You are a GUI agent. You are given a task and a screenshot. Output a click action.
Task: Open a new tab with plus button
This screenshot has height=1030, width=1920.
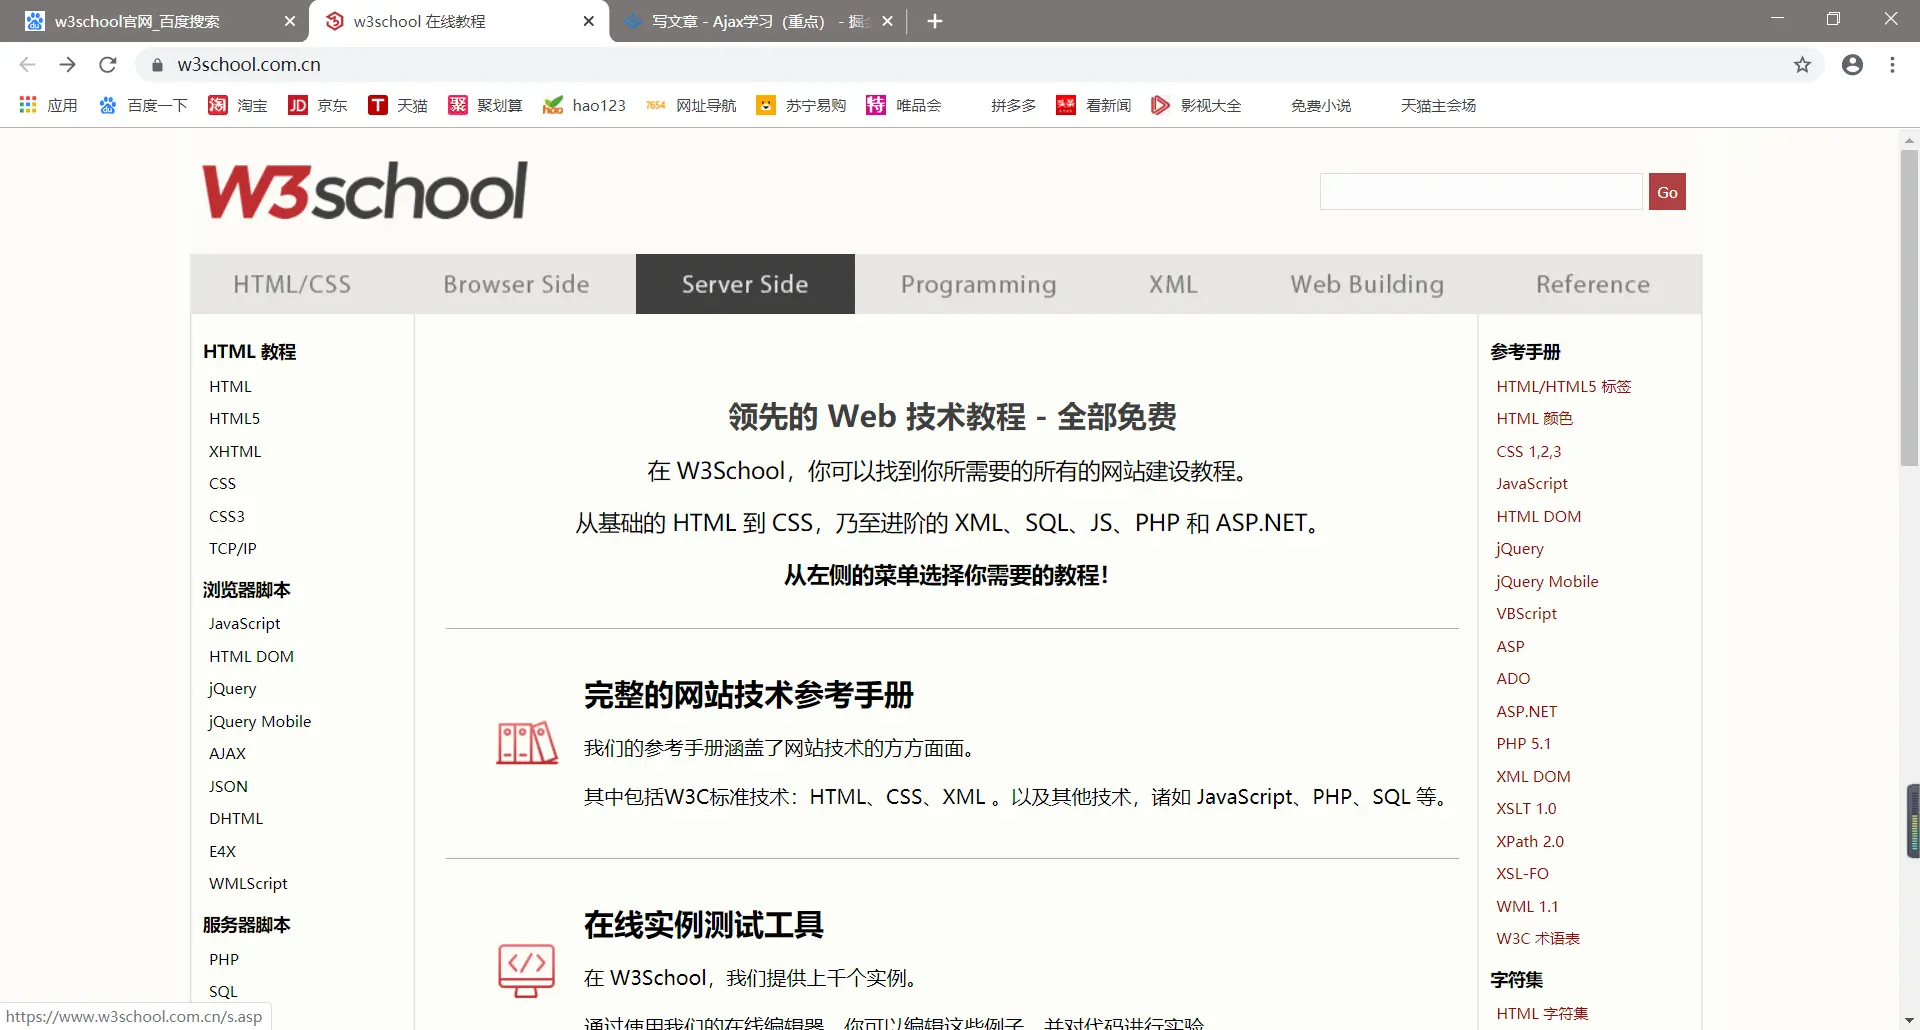935,21
